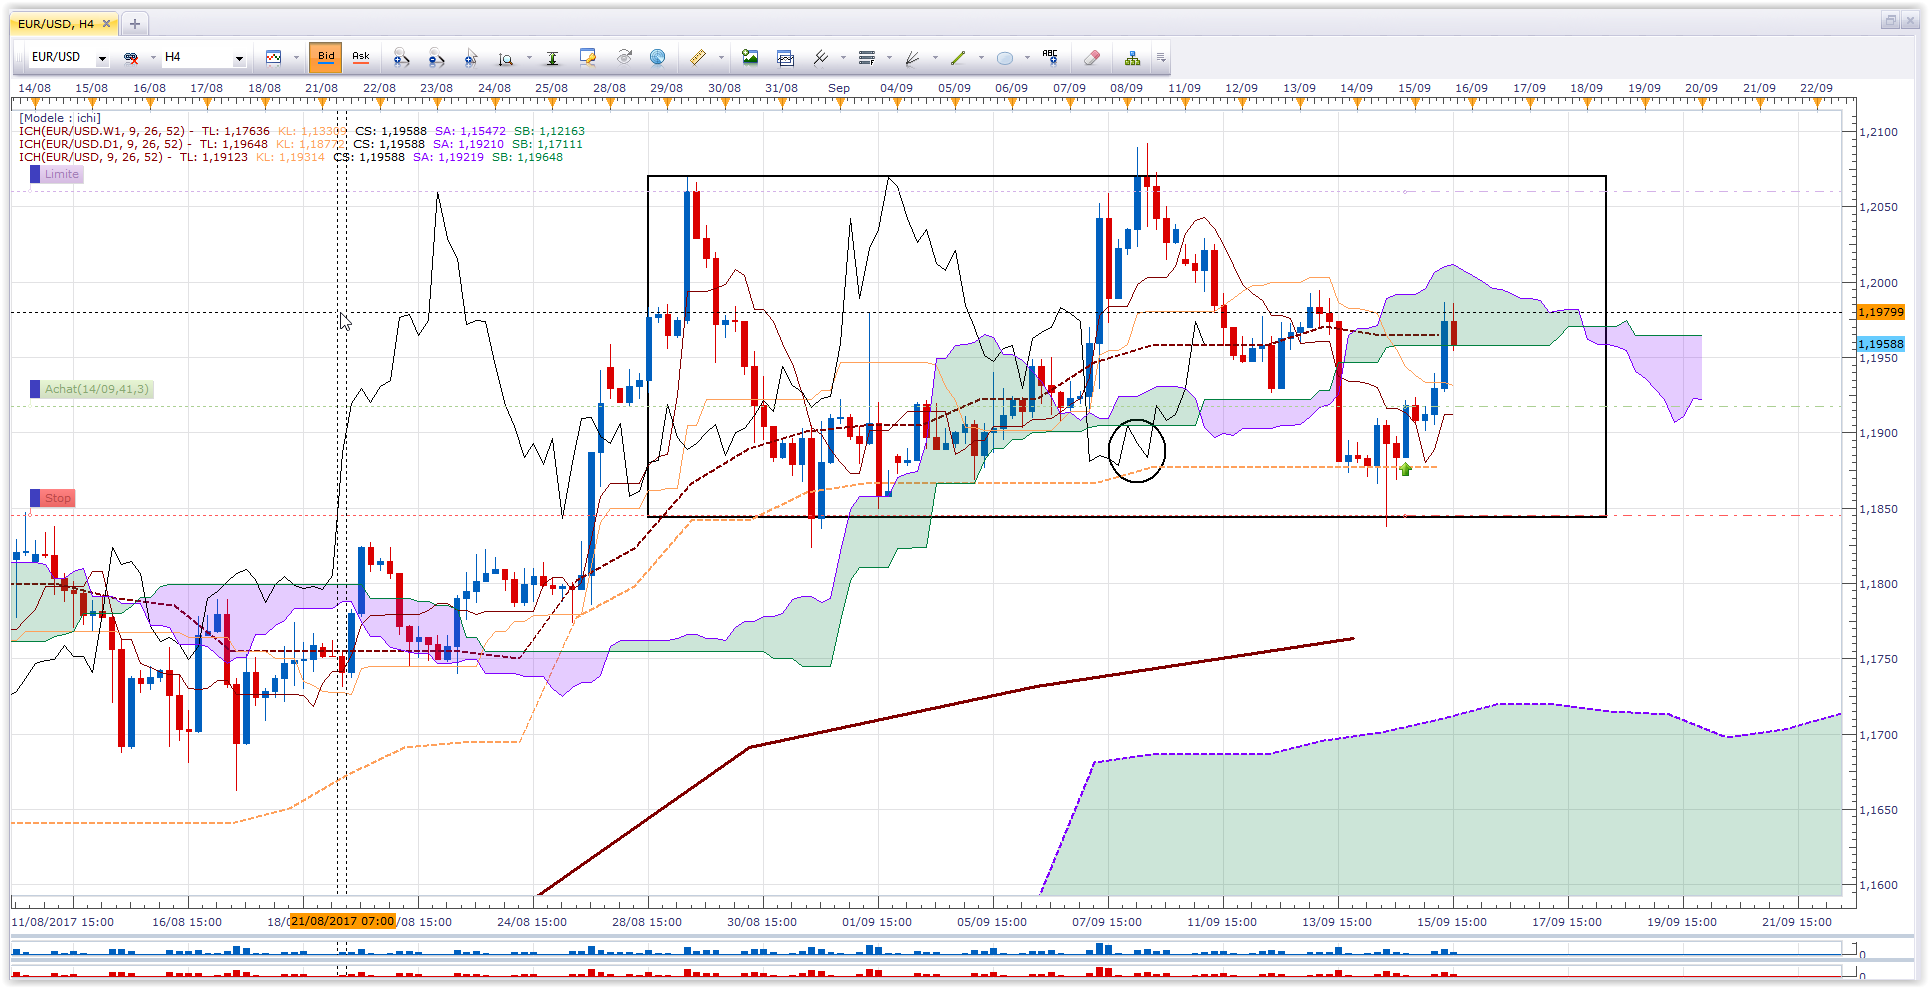The width and height of the screenshot is (1929, 988).
Task: Select the ICH(EUR/USD.D1, 9, 26, 52) indicator label
Action: point(102,144)
